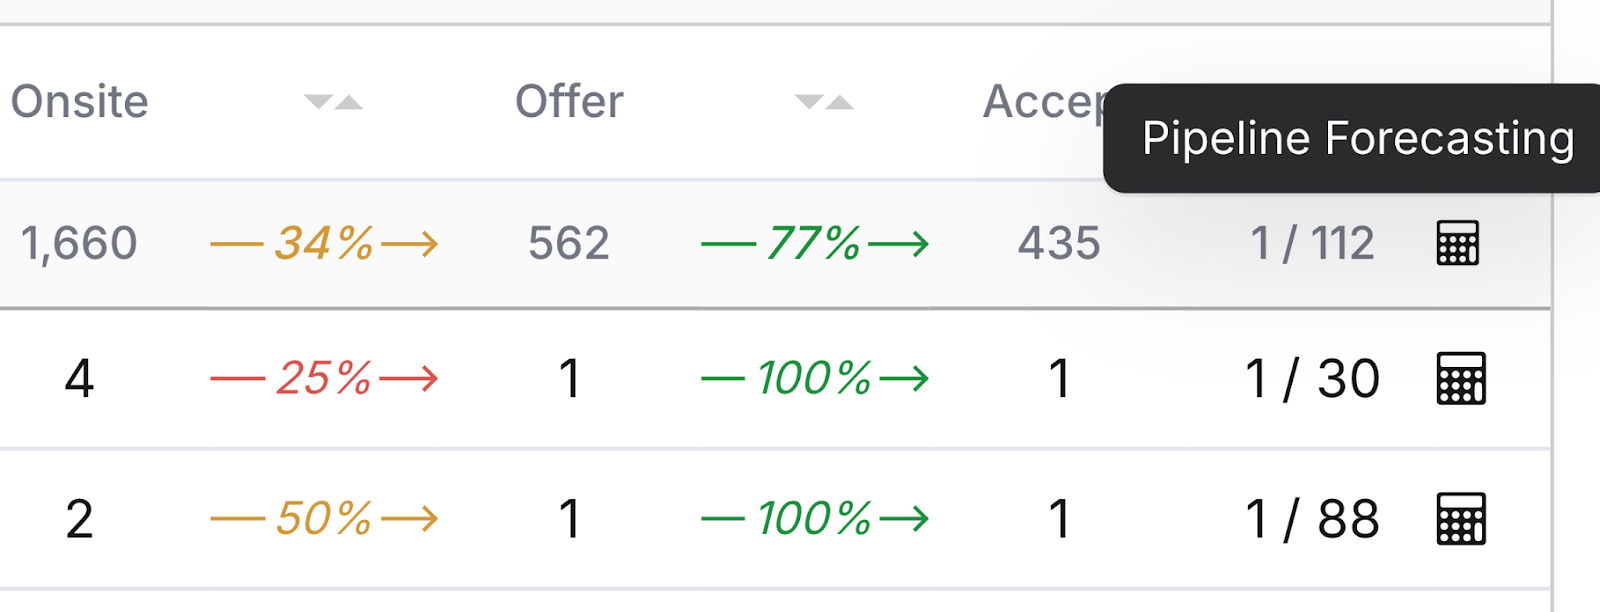This screenshot has width=1600, height=612.
Task: Click the red 25% conversion rate
Action: [324, 378]
